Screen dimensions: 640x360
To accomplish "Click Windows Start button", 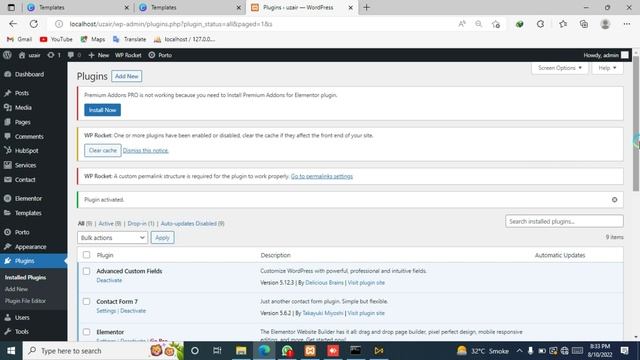I will point(11,351).
